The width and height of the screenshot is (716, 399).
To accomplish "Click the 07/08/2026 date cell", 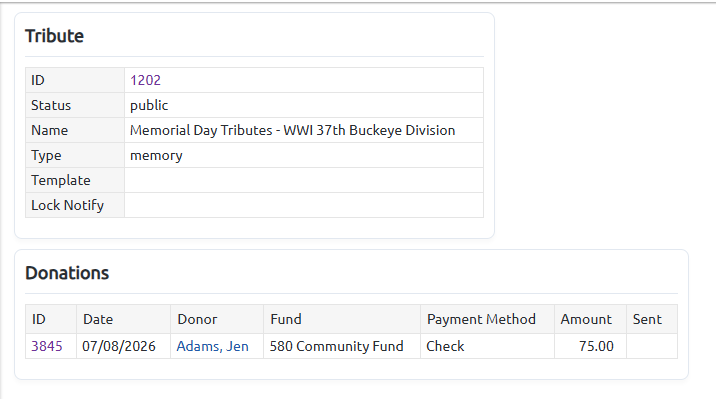I will coord(123,346).
